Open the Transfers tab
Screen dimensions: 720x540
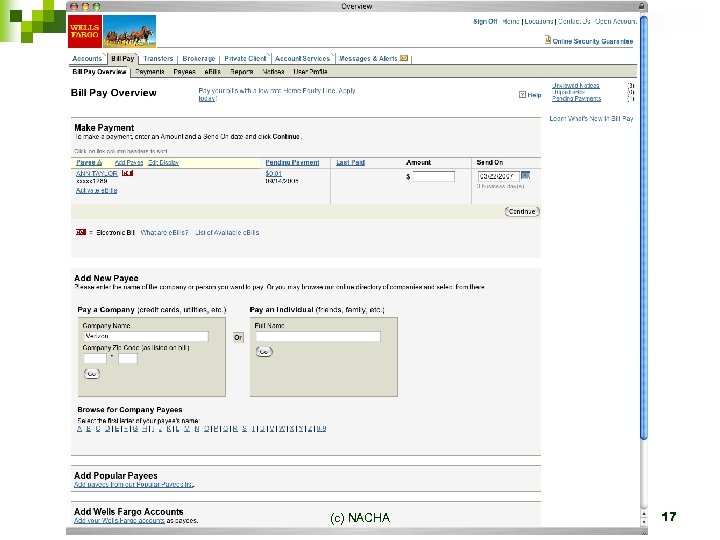pos(158,58)
